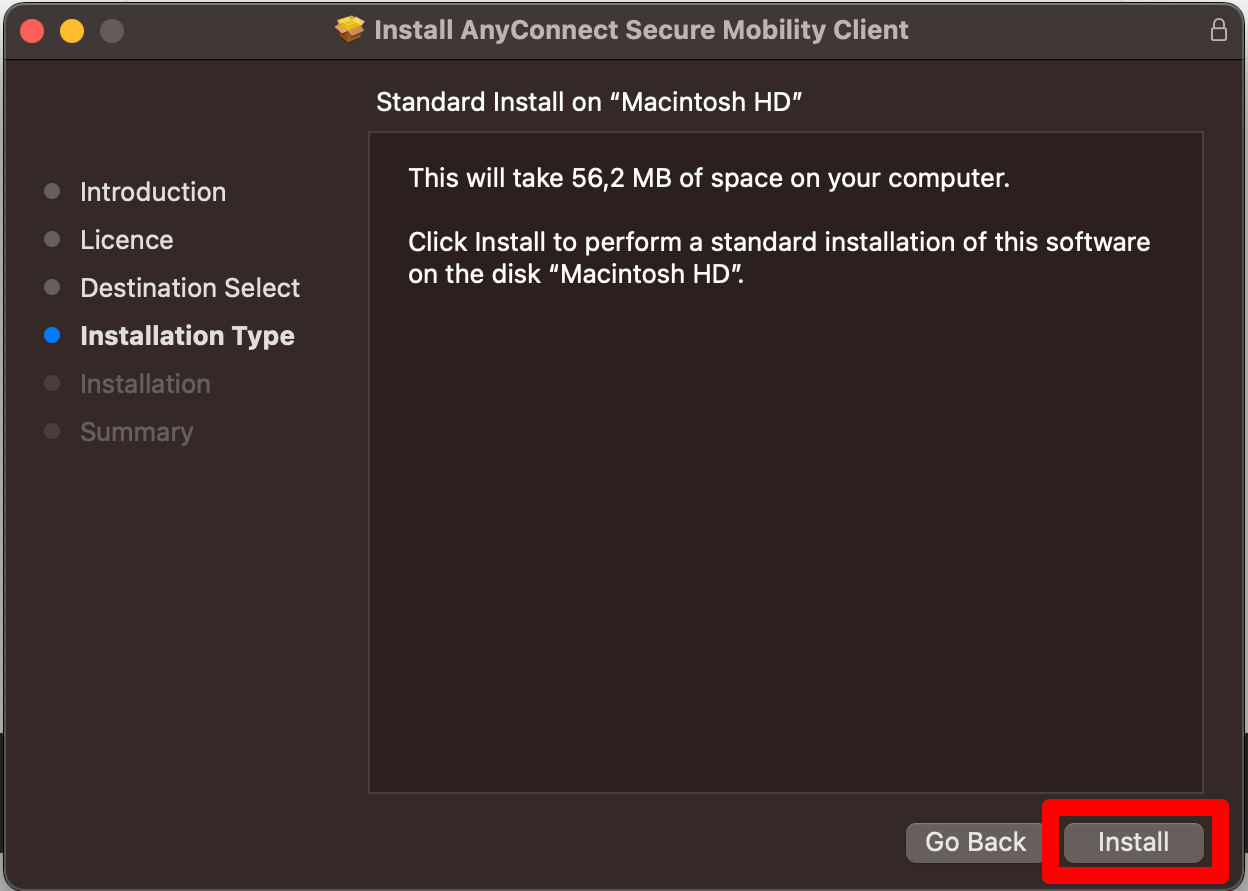Select the Installation step in the sidebar
Image resolution: width=1248 pixels, height=891 pixels.
tap(145, 383)
